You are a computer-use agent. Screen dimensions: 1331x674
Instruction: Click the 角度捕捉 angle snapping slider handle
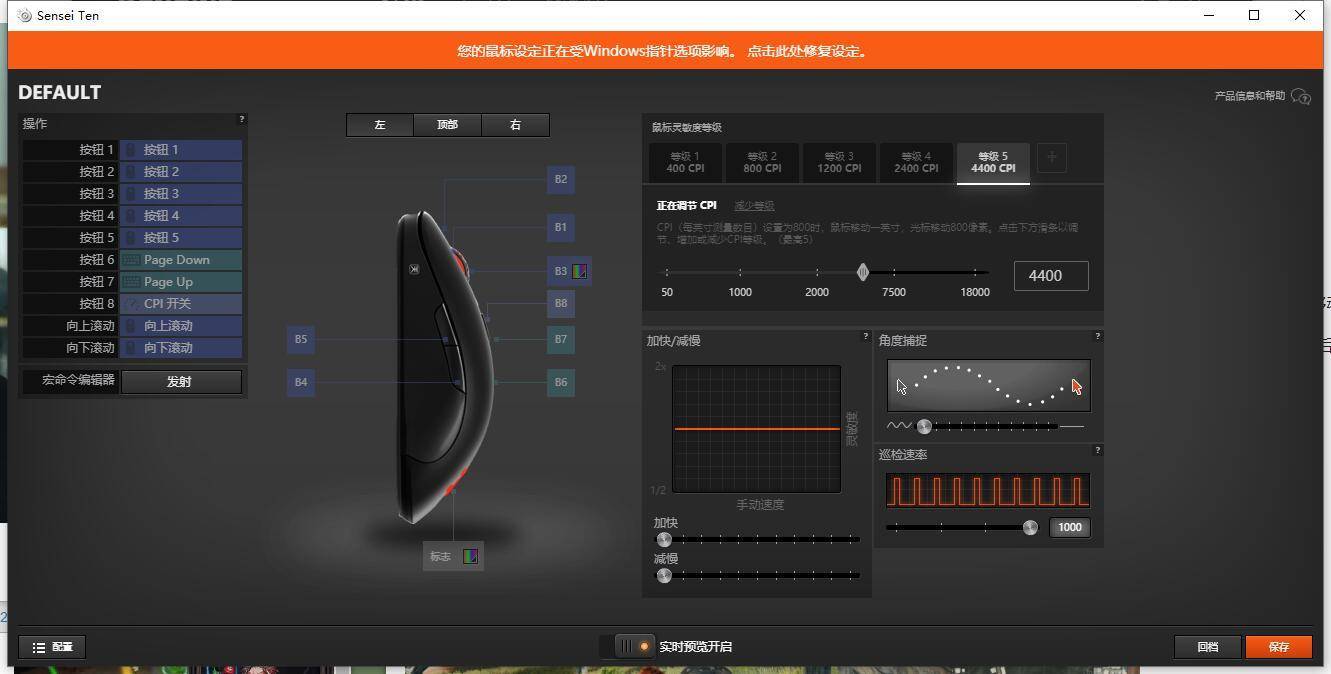(924, 426)
